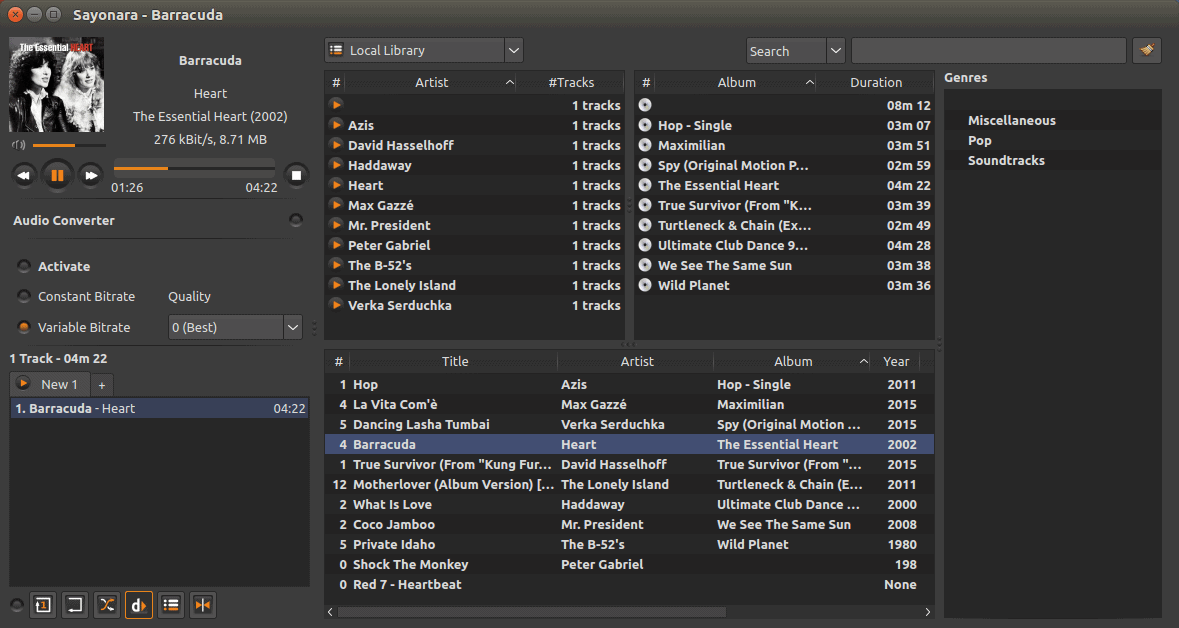
Task: Click the inward-arrows playlist mode icon
Action: (203, 605)
